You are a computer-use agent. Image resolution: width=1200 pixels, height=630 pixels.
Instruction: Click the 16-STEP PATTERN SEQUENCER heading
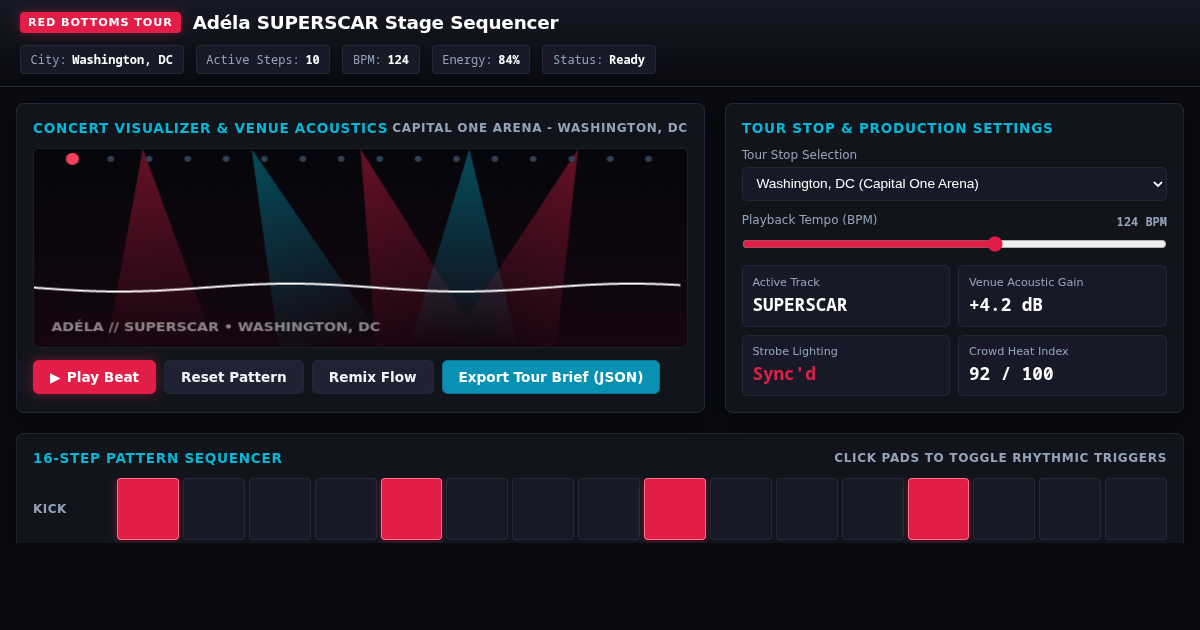click(x=158, y=458)
